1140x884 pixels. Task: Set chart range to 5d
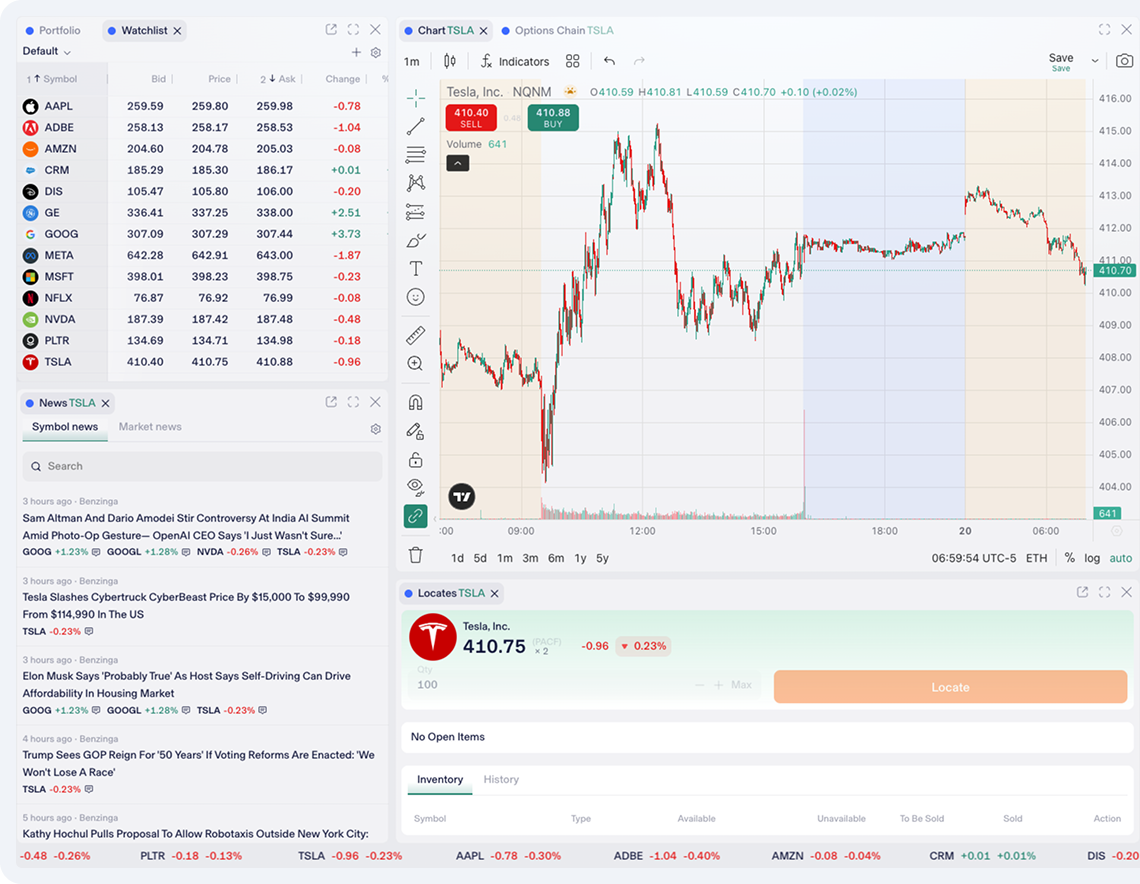click(x=480, y=558)
